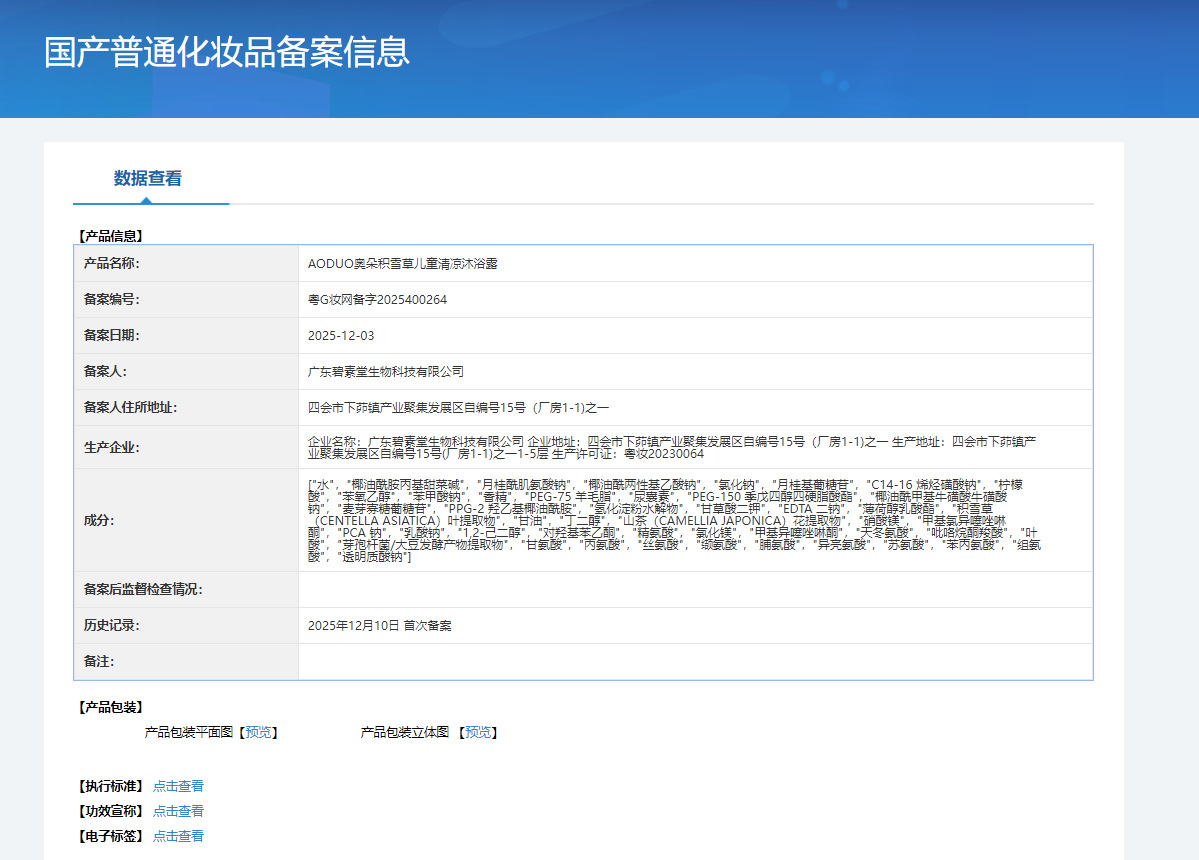Click 点击查看 next to 执行标准
Screen dimensions: 1199x860
click(178, 786)
